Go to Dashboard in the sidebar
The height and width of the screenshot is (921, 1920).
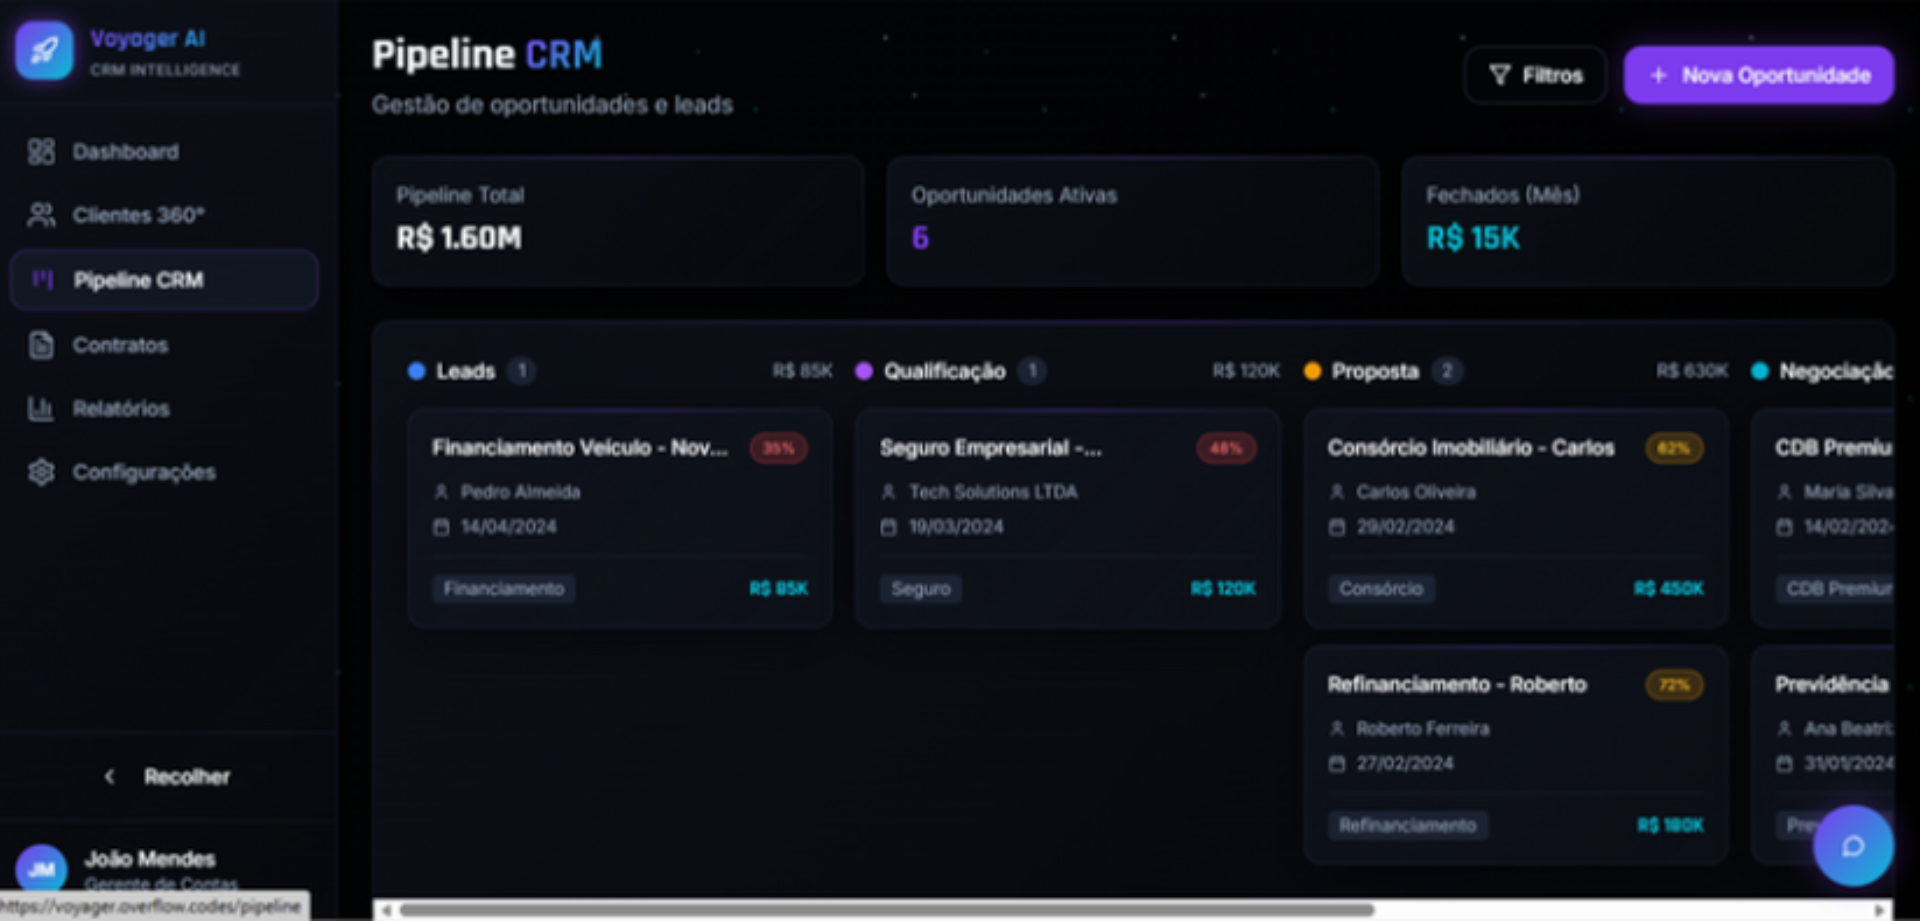tap(164, 152)
